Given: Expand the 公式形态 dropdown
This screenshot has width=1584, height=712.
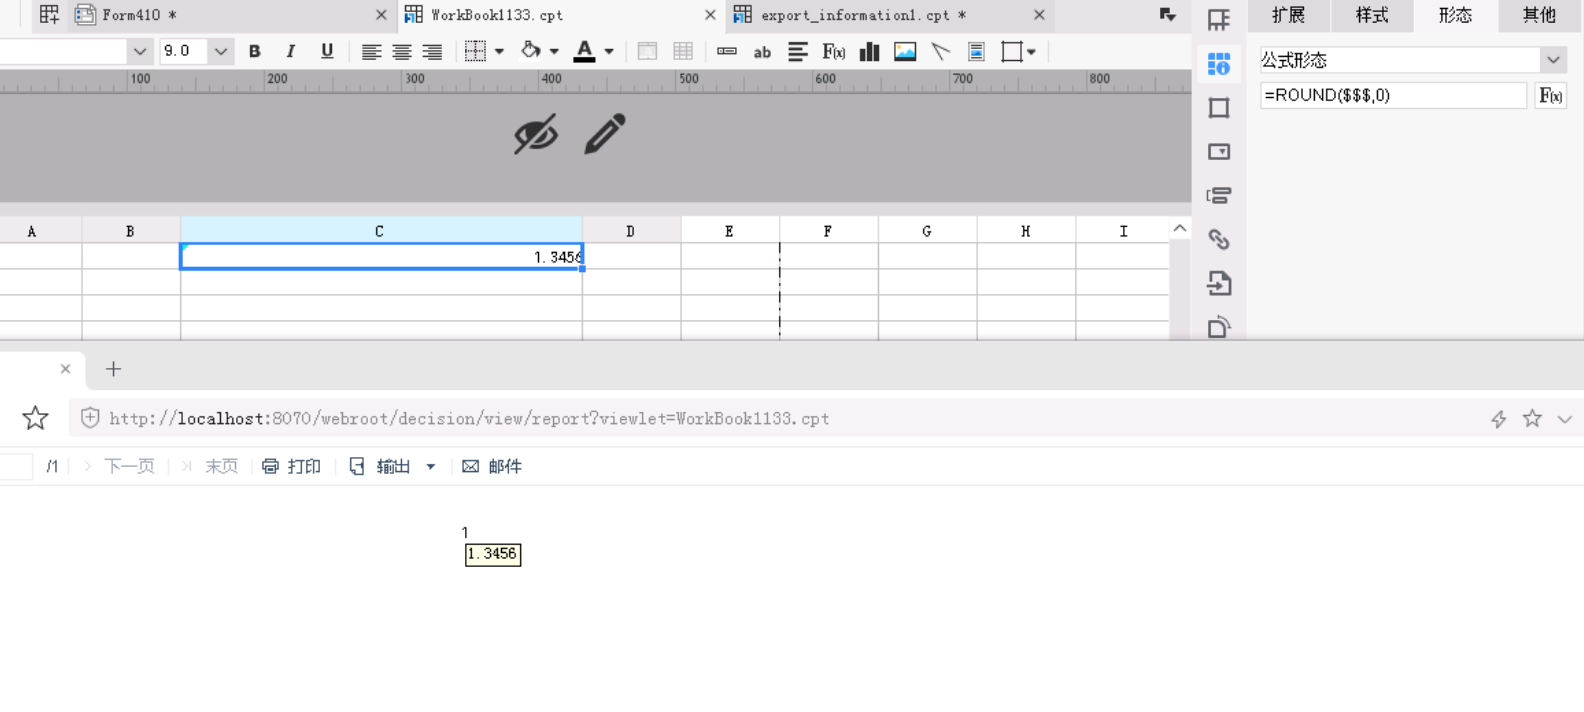Looking at the screenshot, I should click(1553, 60).
